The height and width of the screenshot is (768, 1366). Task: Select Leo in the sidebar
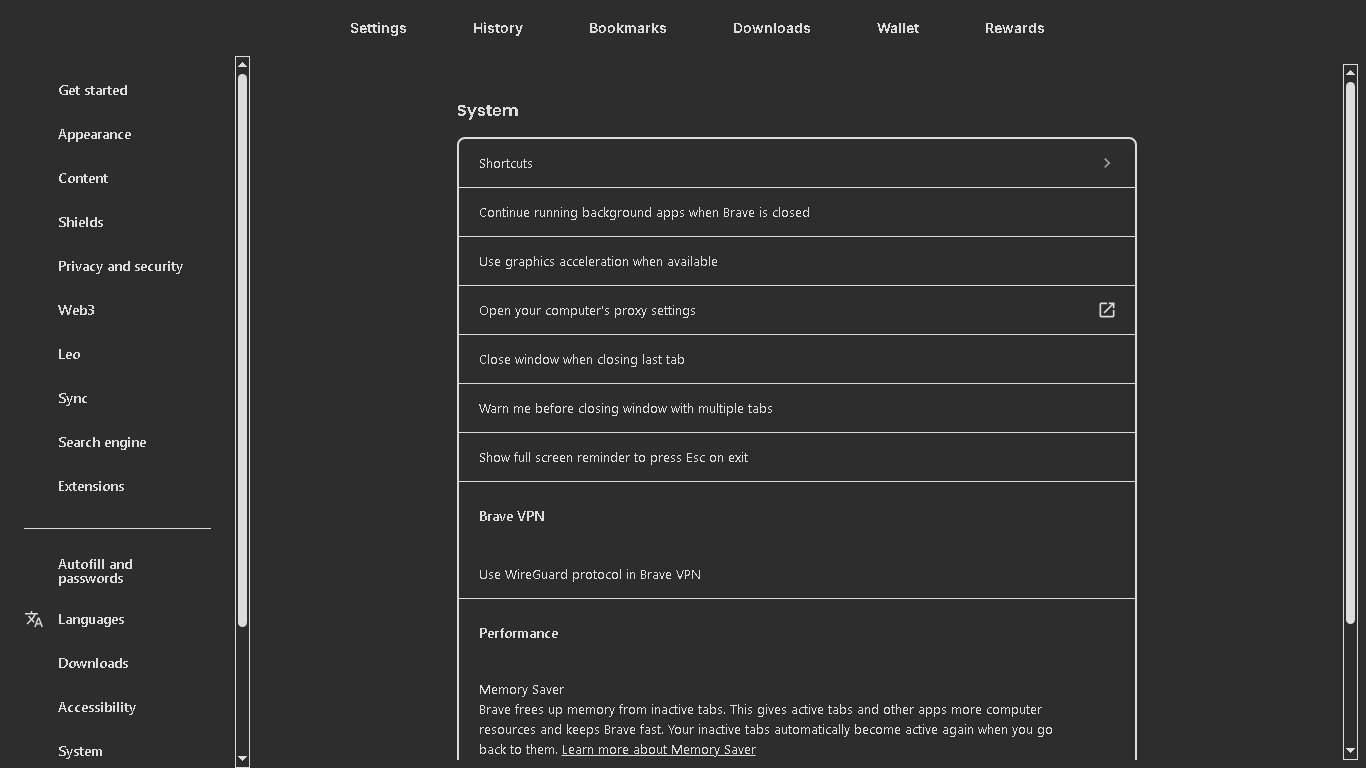69,354
